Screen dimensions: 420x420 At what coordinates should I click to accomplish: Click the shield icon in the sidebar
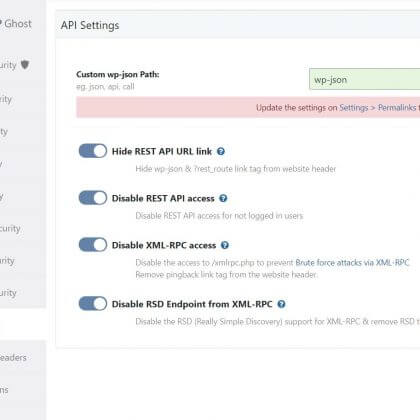tap(25, 64)
